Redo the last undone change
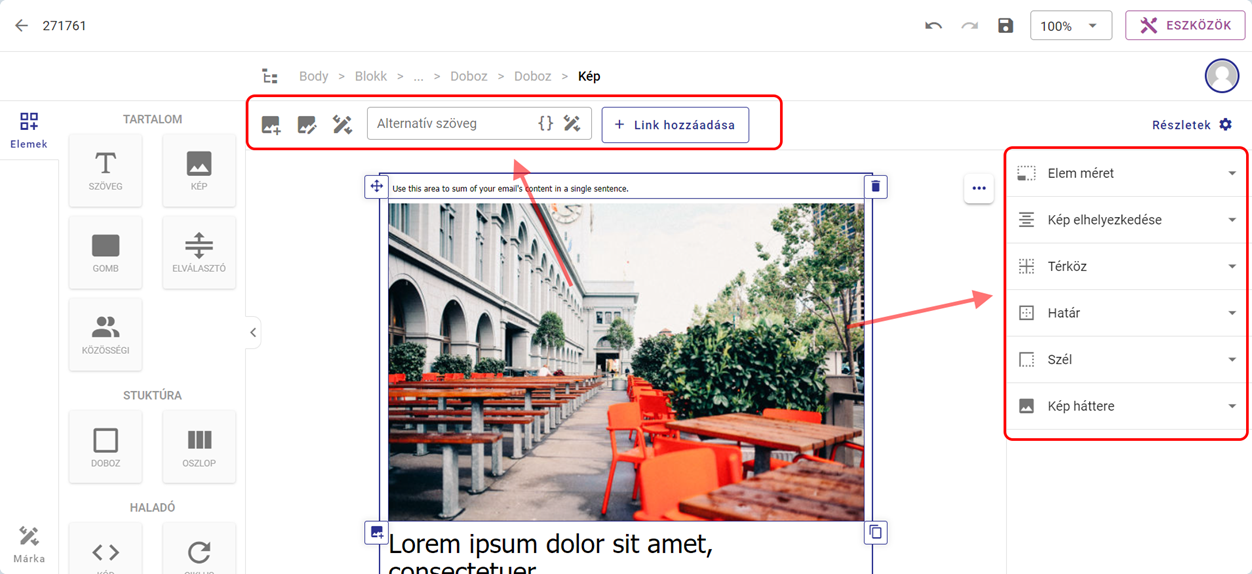Image resolution: width=1252 pixels, height=574 pixels. (x=969, y=26)
